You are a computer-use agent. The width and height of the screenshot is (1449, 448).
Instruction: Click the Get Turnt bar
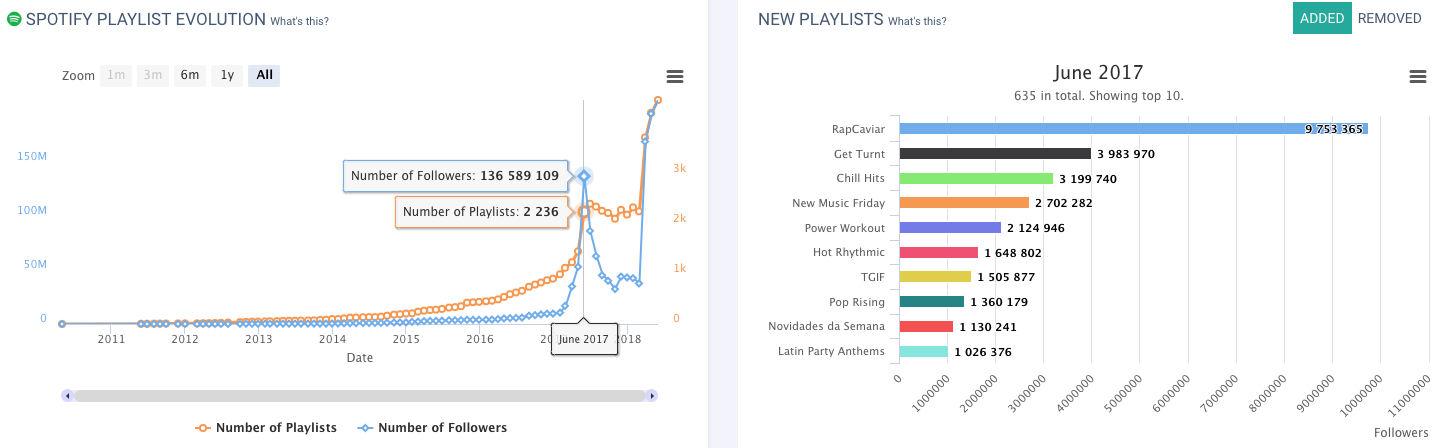pyautogui.click(x=995, y=154)
